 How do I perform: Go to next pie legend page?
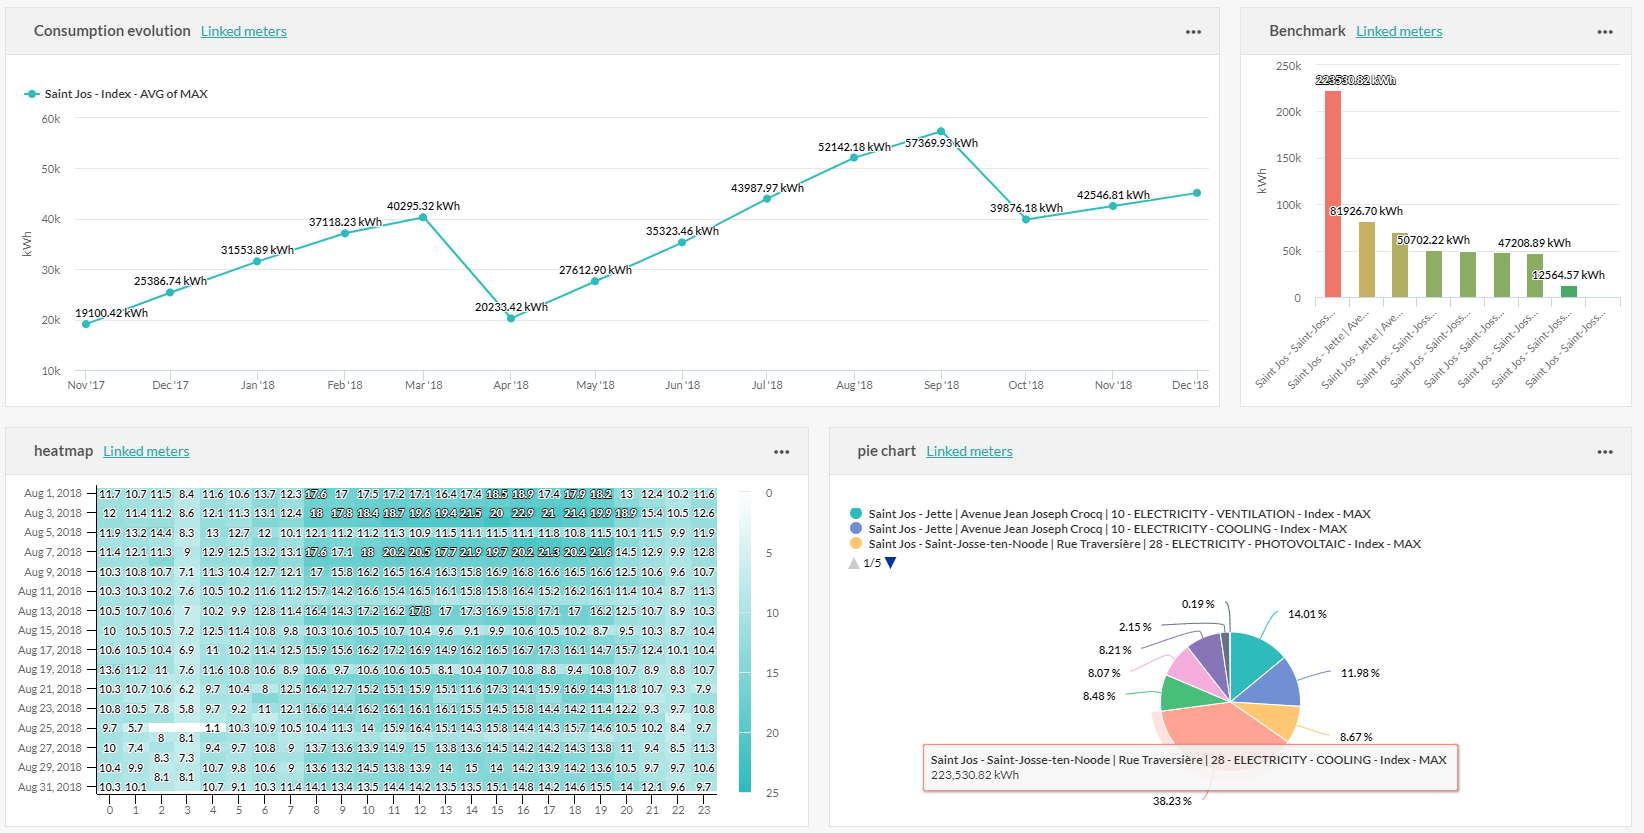[891, 563]
